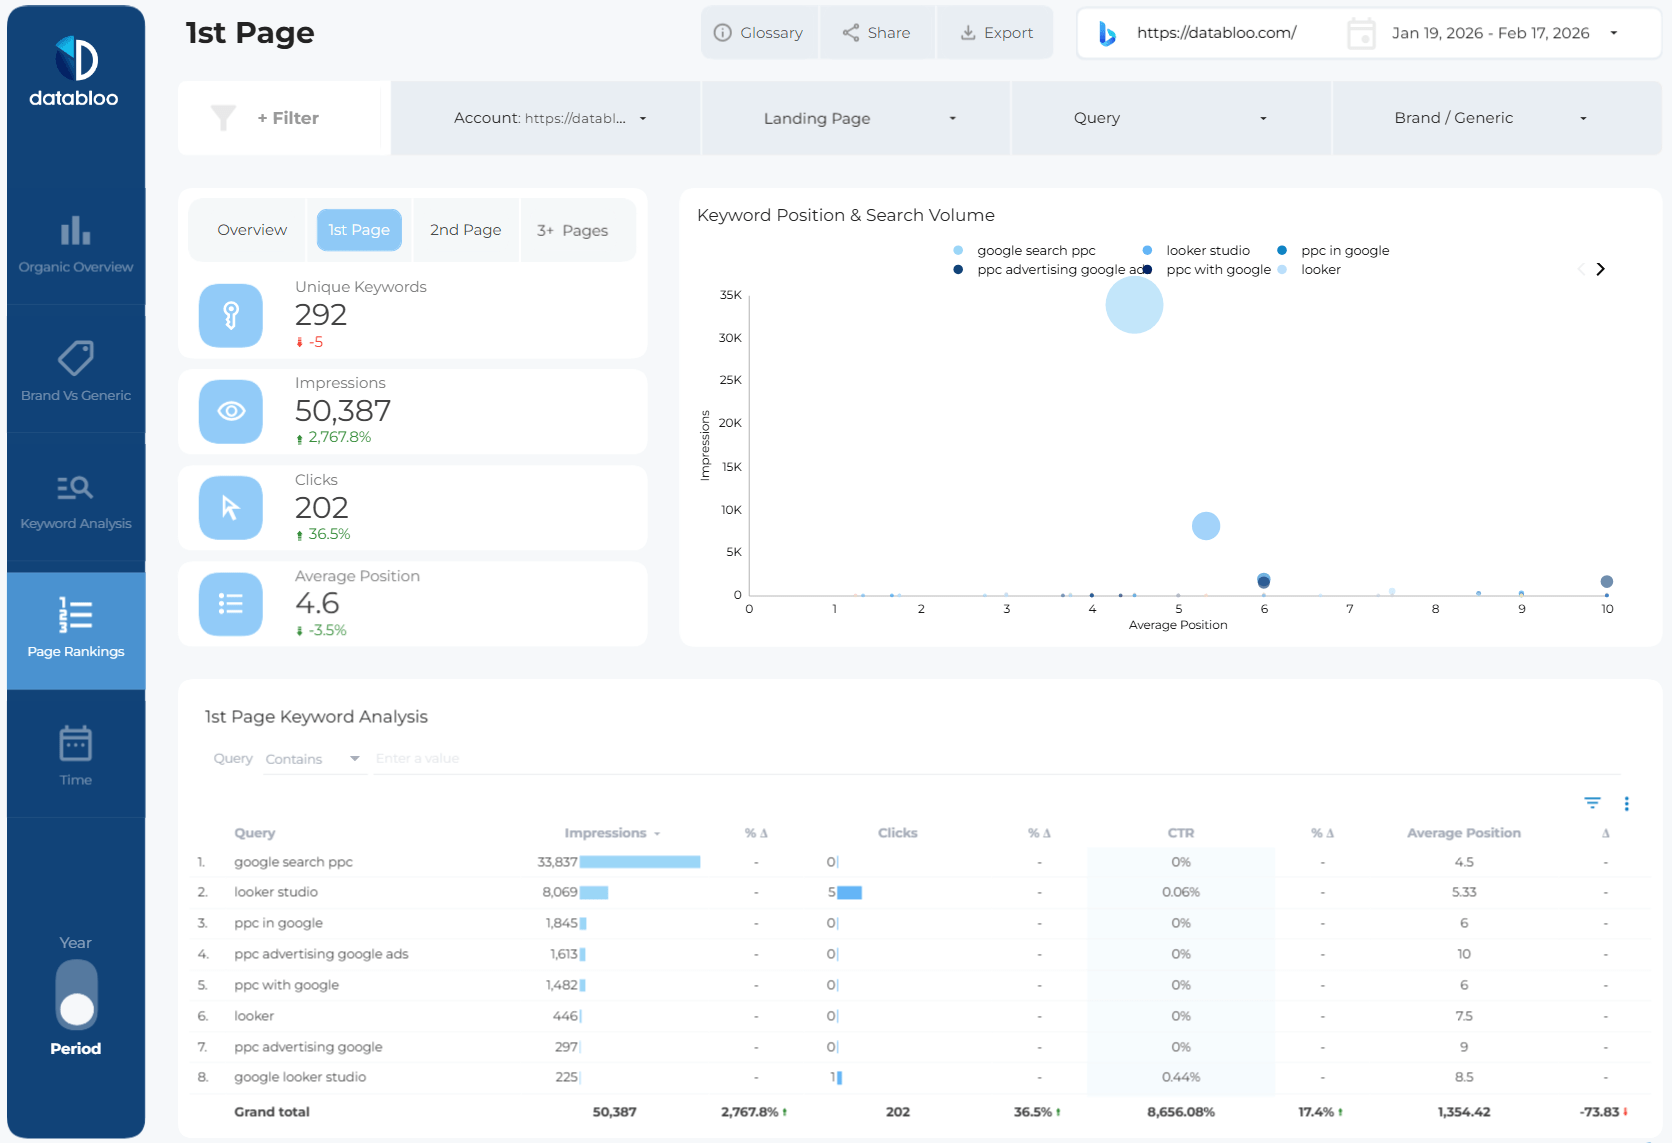The height and width of the screenshot is (1143, 1672).
Task: Switch to the 2nd Page tab
Action: pyautogui.click(x=465, y=230)
